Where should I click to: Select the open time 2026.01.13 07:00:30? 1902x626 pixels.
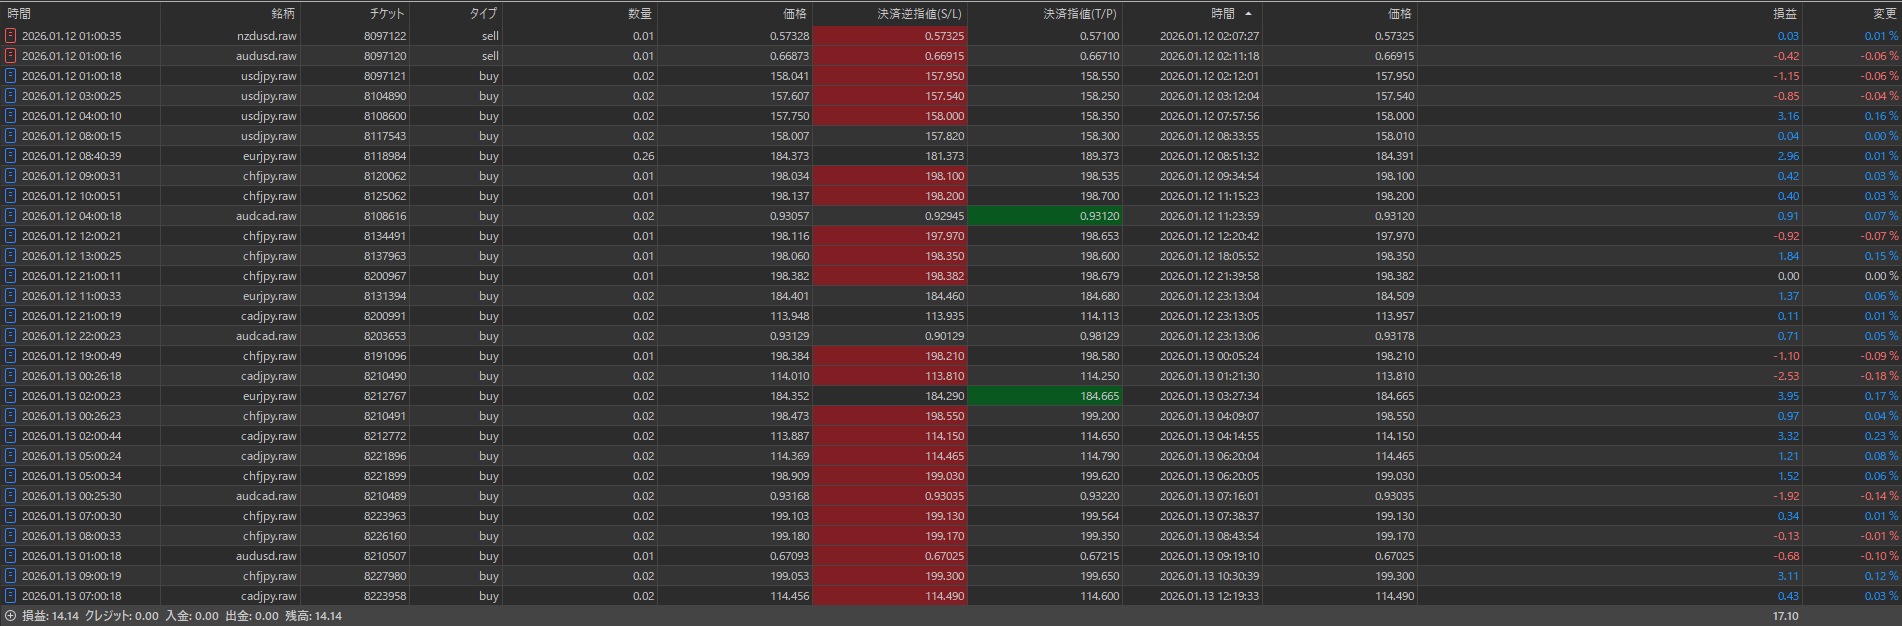click(71, 516)
